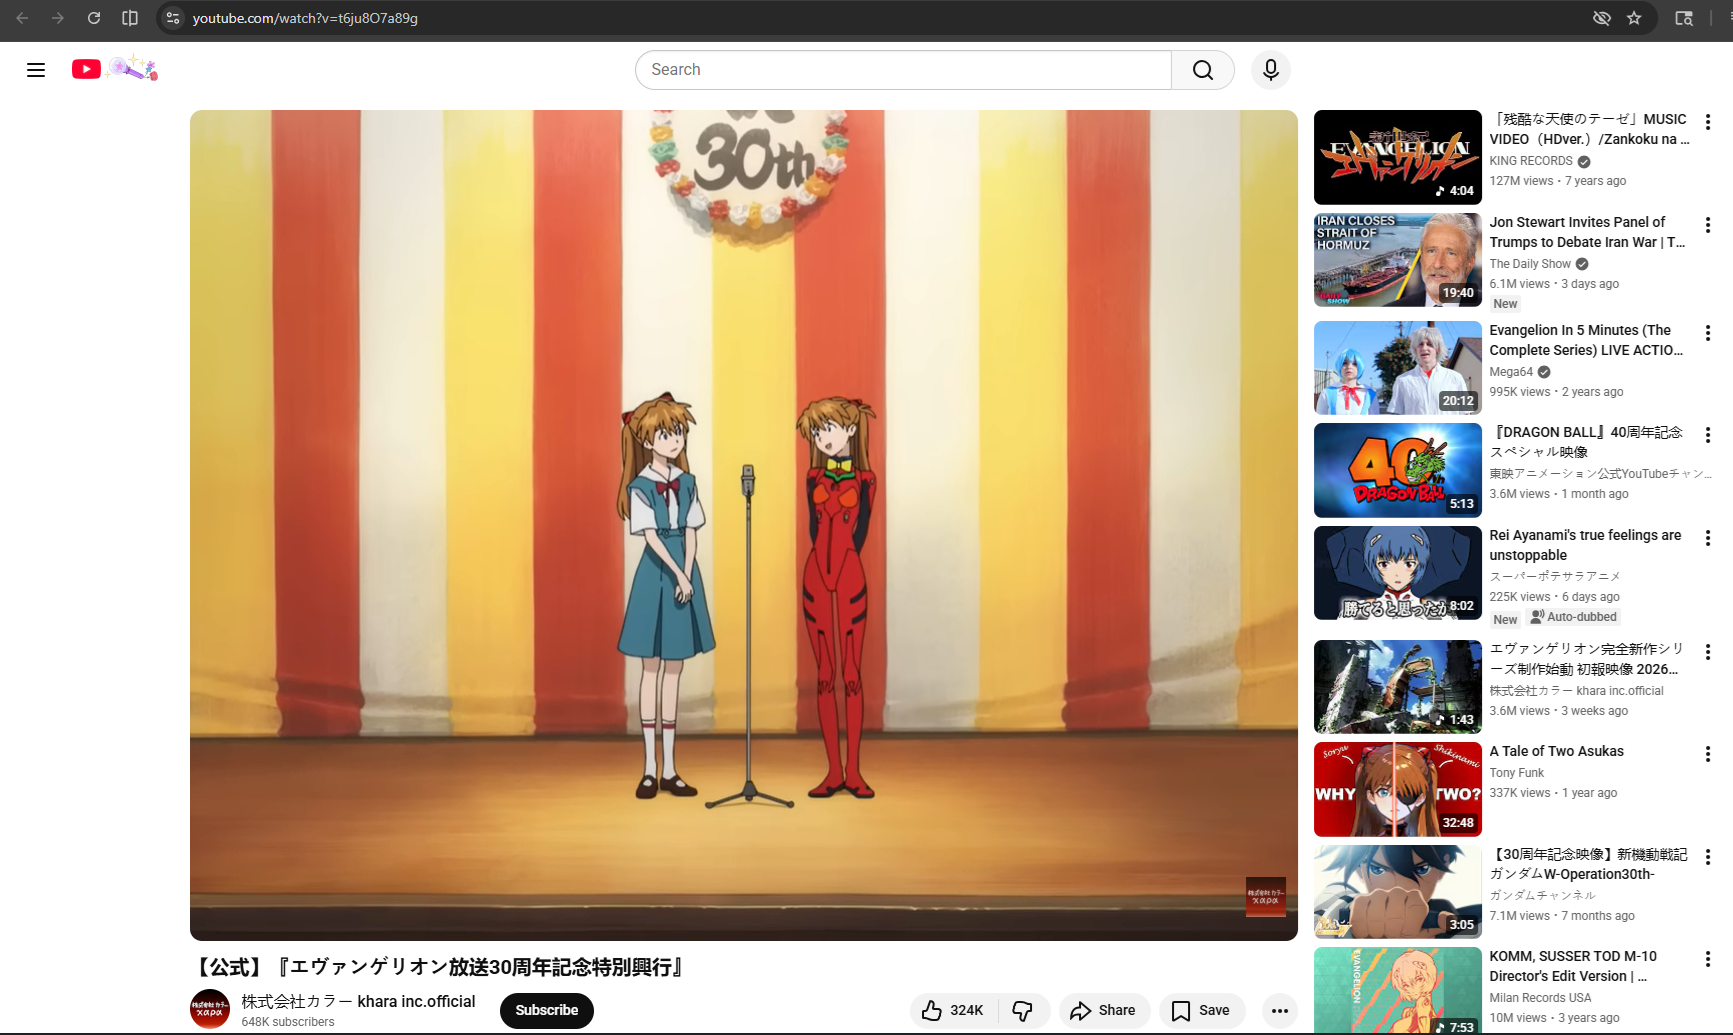Reload the YouTube page
The image size is (1733, 1035).
[x=94, y=18]
